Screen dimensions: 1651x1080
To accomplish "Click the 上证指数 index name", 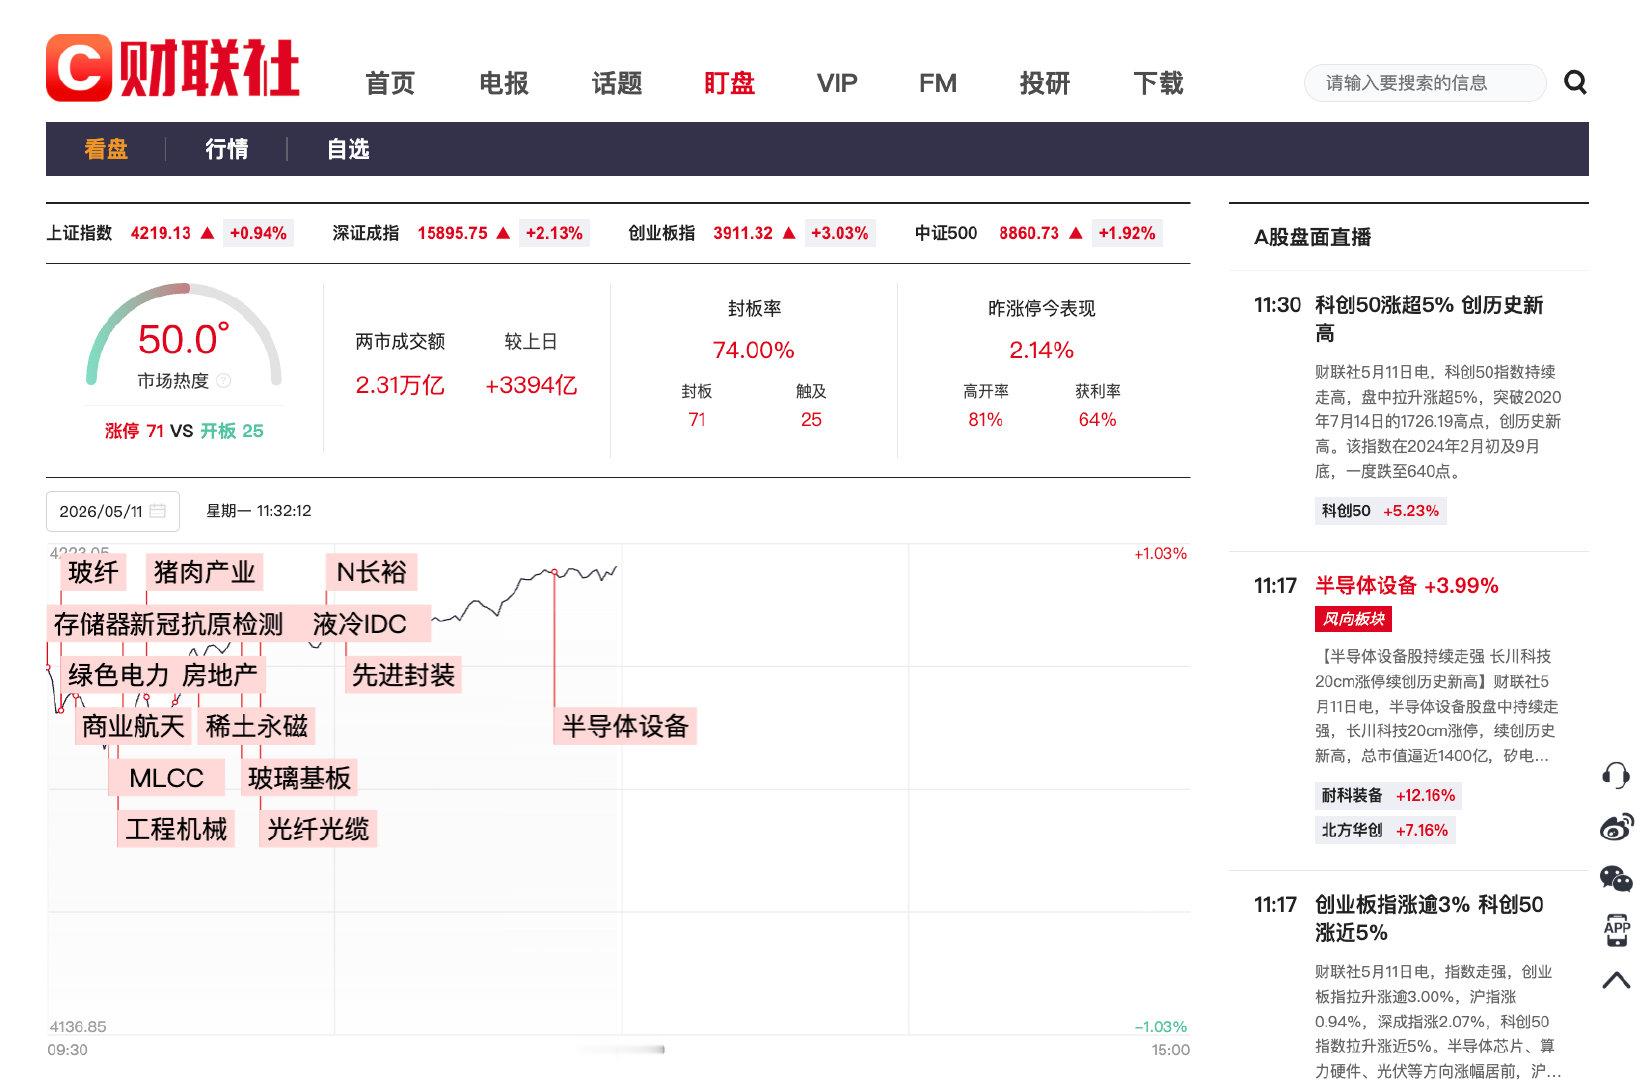I will [x=79, y=233].
